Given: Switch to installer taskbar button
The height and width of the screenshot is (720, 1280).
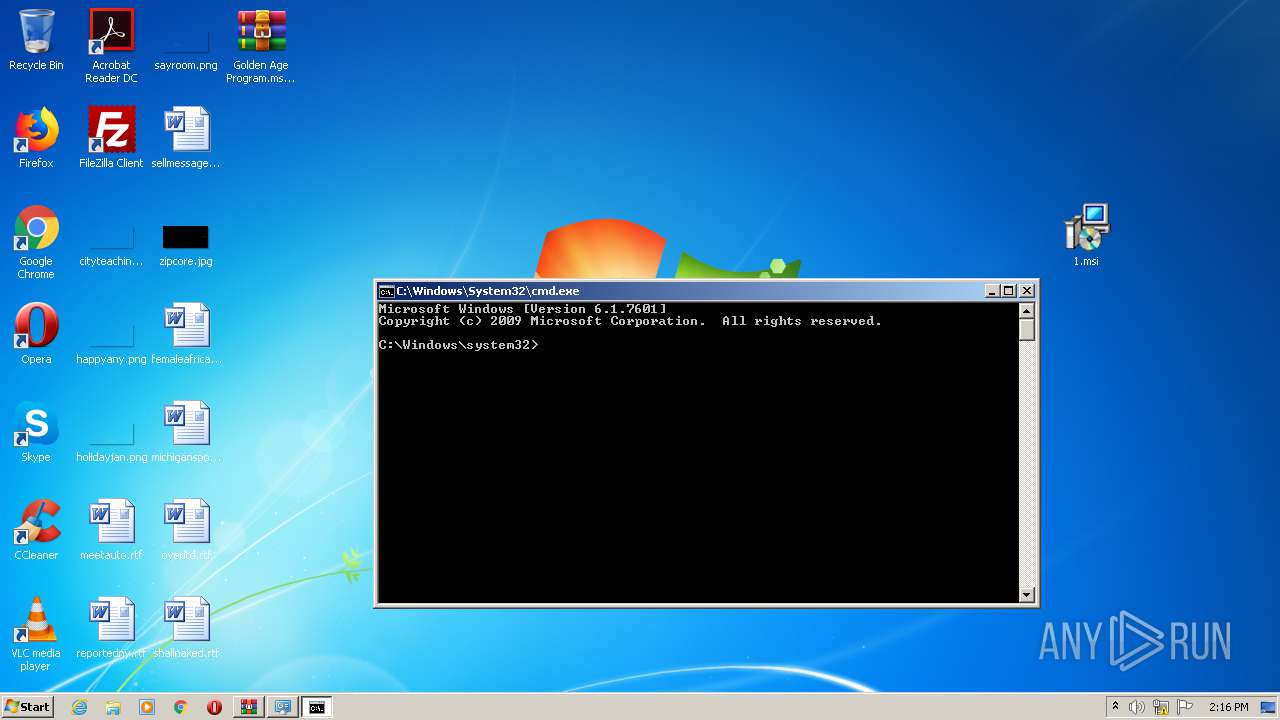Looking at the screenshot, I should (282, 707).
